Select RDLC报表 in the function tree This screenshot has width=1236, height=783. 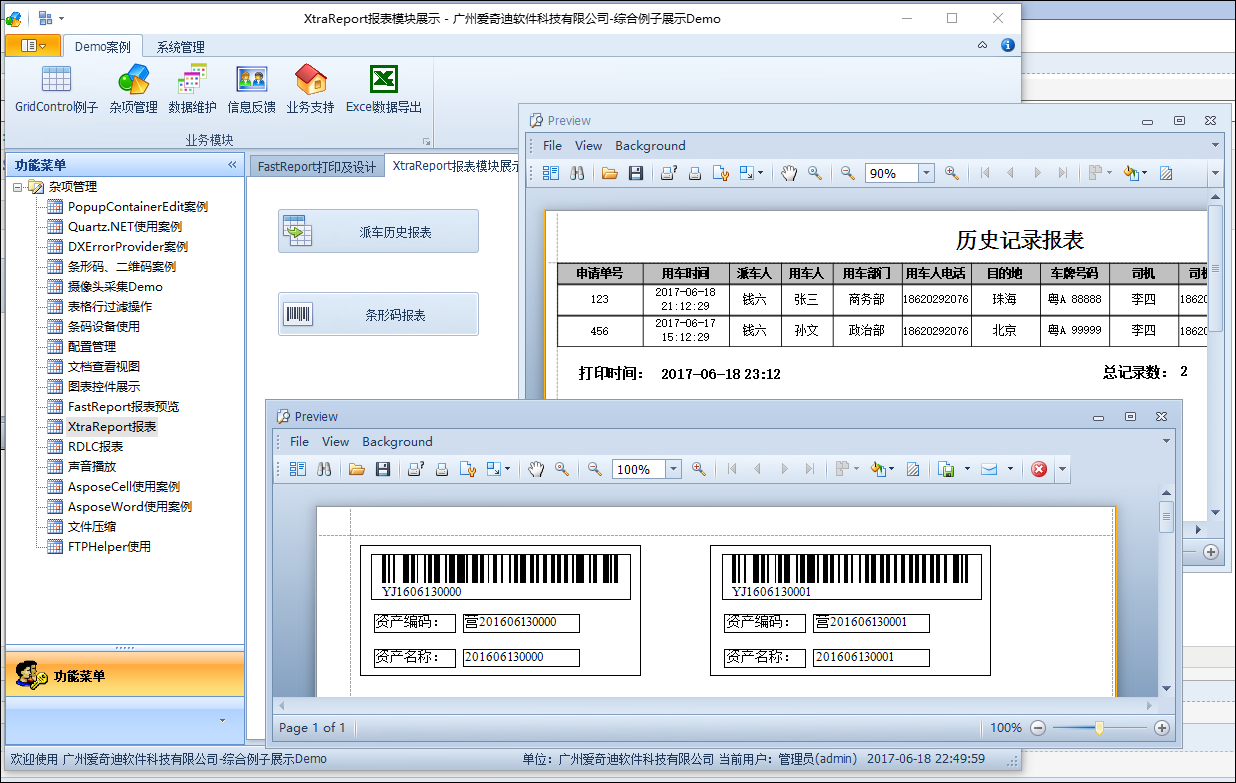click(96, 446)
